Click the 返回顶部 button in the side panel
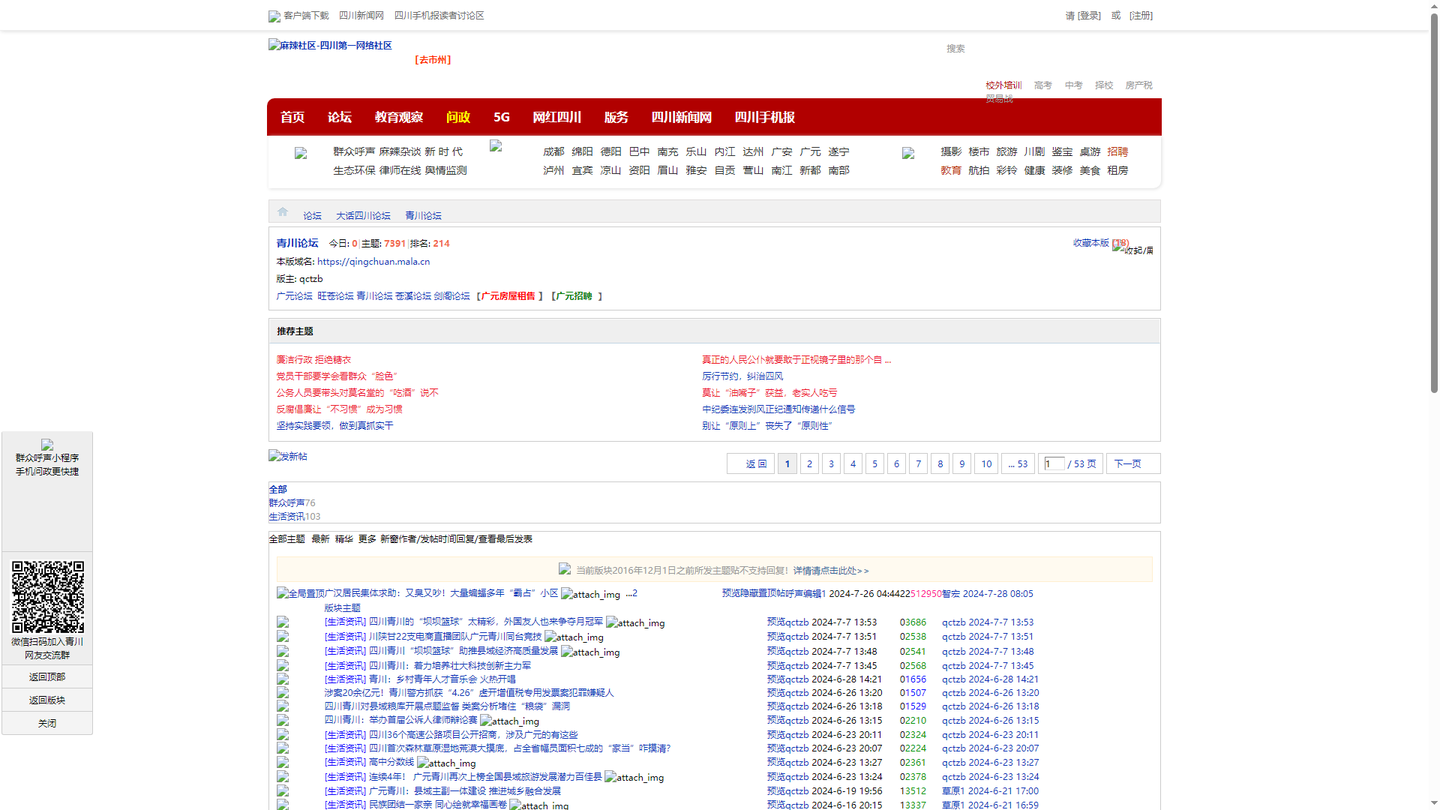Screen dimensions: 1440x810 pyautogui.click(x=47, y=677)
